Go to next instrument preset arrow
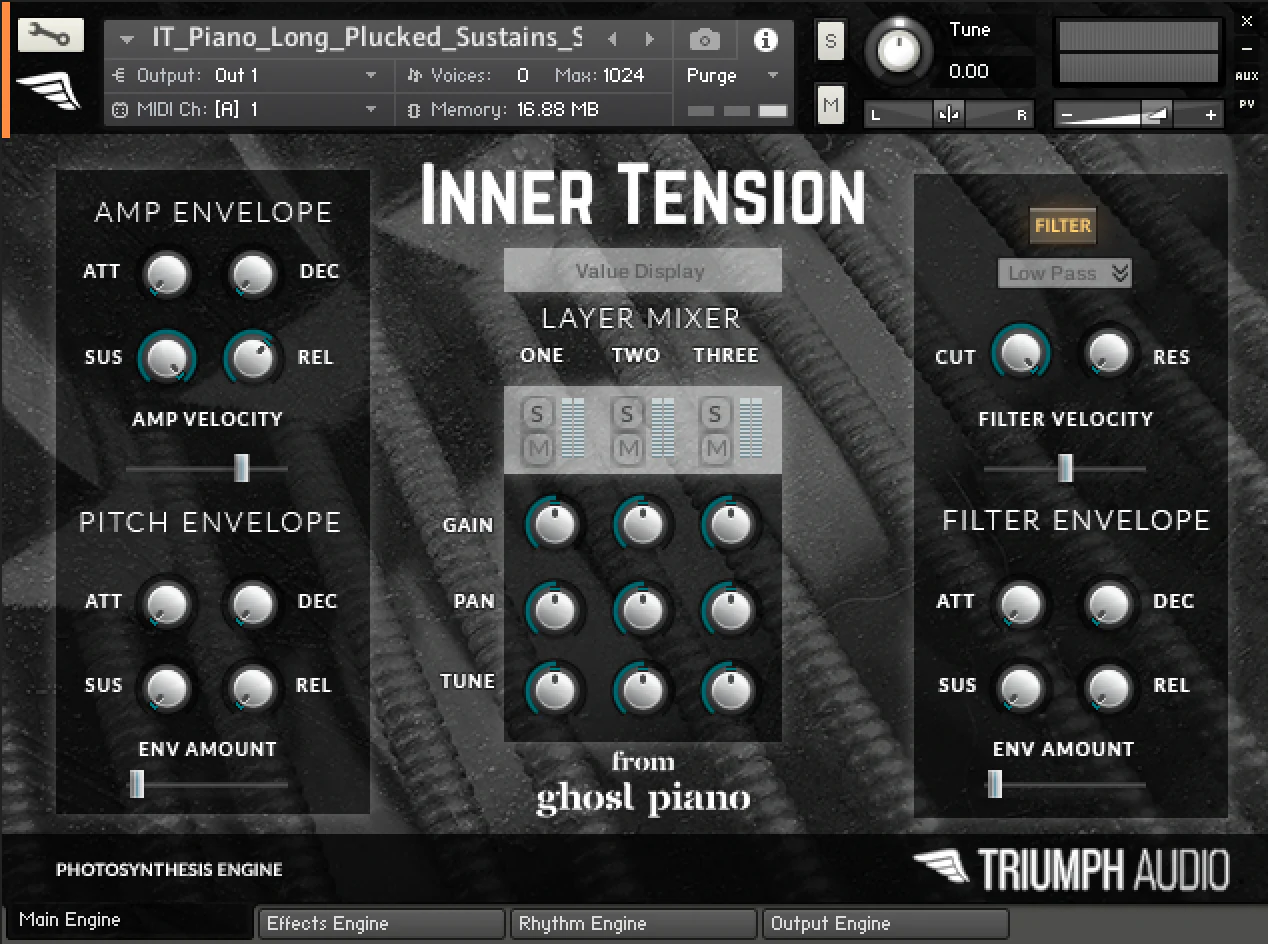This screenshot has height=944, width=1268. [x=650, y=40]
